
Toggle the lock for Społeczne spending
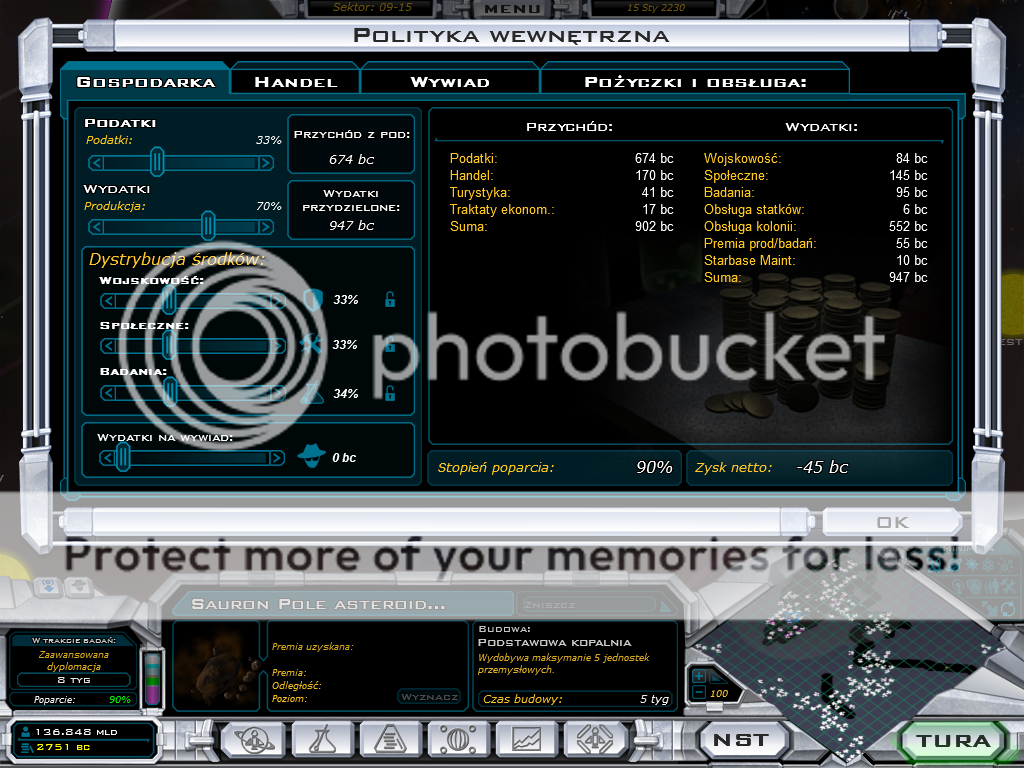(x=390, y=344)
